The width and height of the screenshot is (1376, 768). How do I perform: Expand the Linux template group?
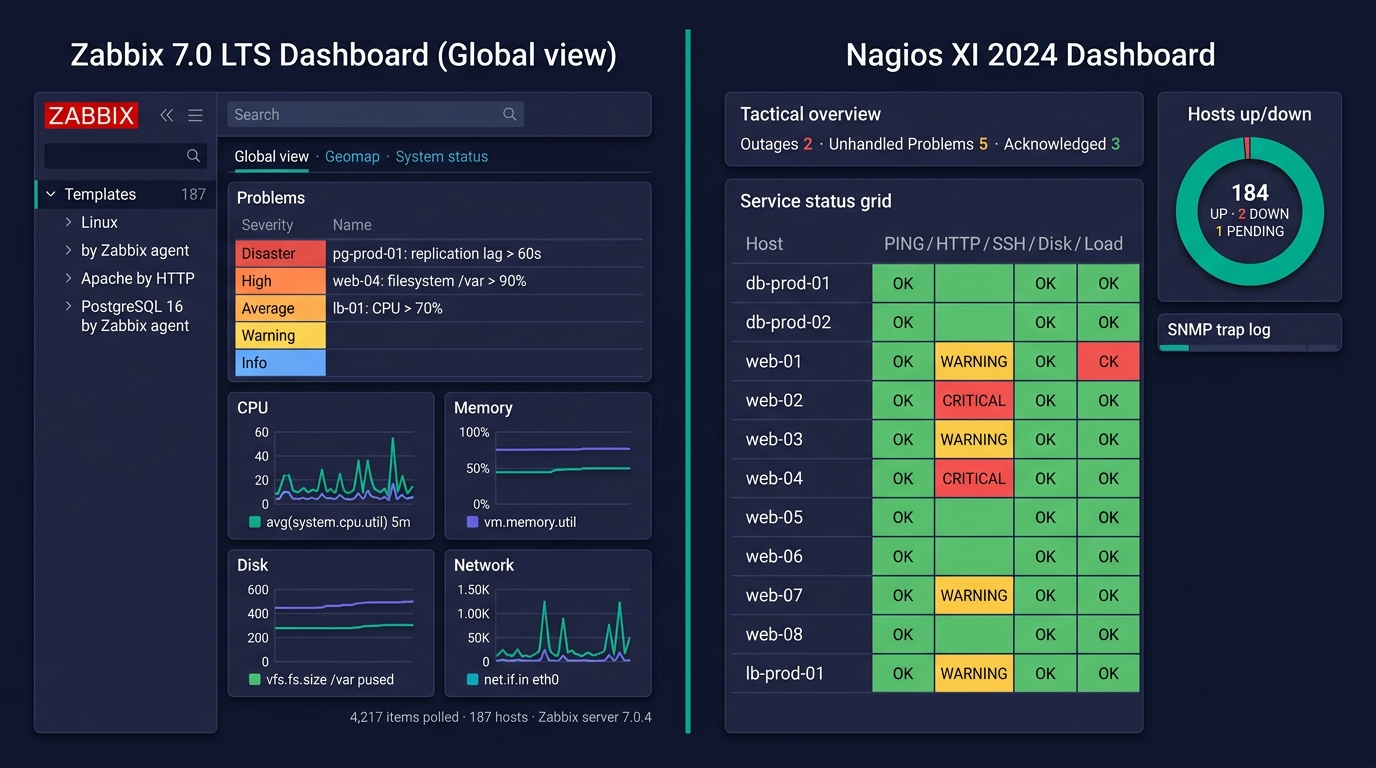coord(68,222)
